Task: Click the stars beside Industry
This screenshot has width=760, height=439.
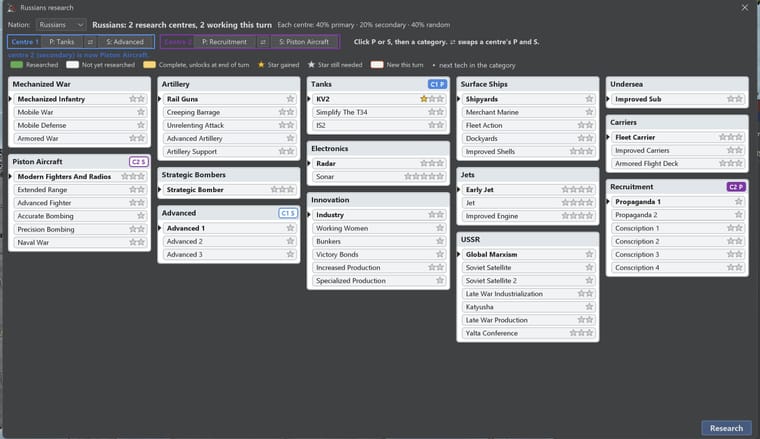Action: click(436, 215)
